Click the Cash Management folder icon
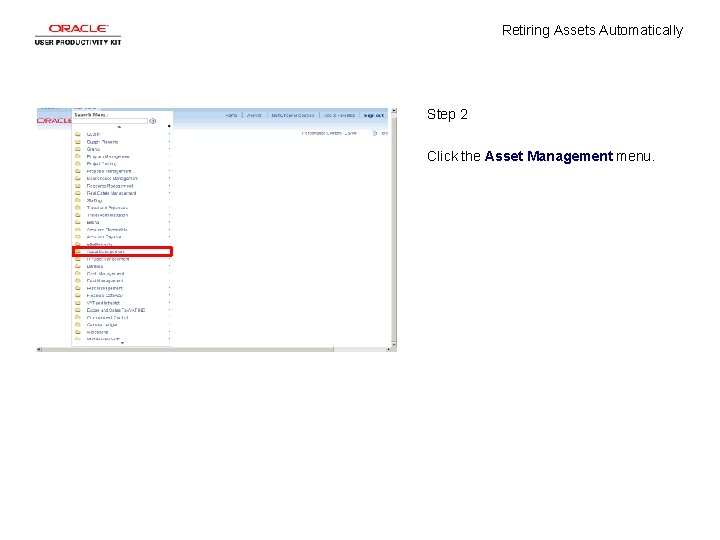The image size is (720, 540). [x=78, y=274]
